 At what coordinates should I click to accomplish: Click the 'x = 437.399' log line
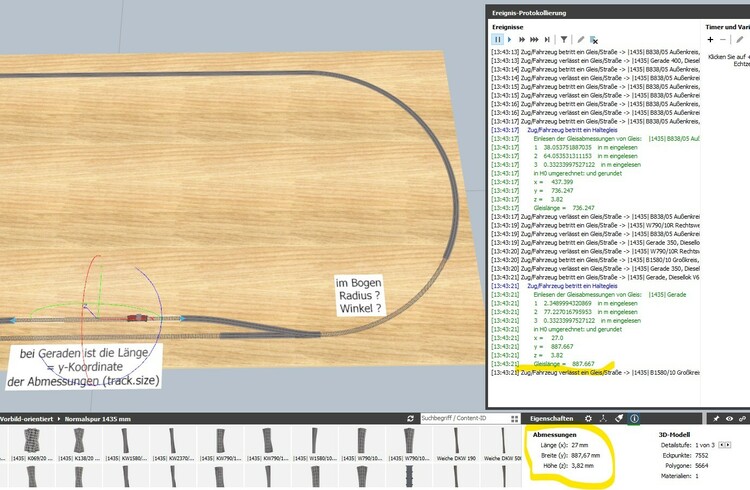point(553,182)
